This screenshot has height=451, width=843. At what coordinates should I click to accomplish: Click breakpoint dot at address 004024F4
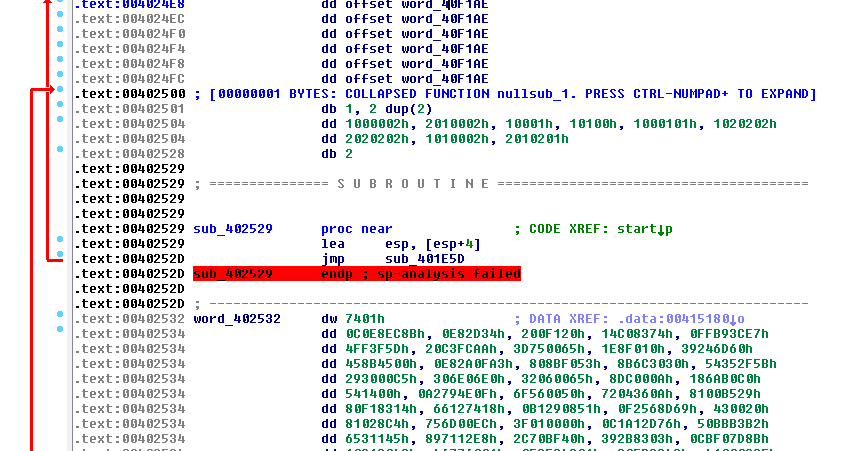(x=61, y=48)
